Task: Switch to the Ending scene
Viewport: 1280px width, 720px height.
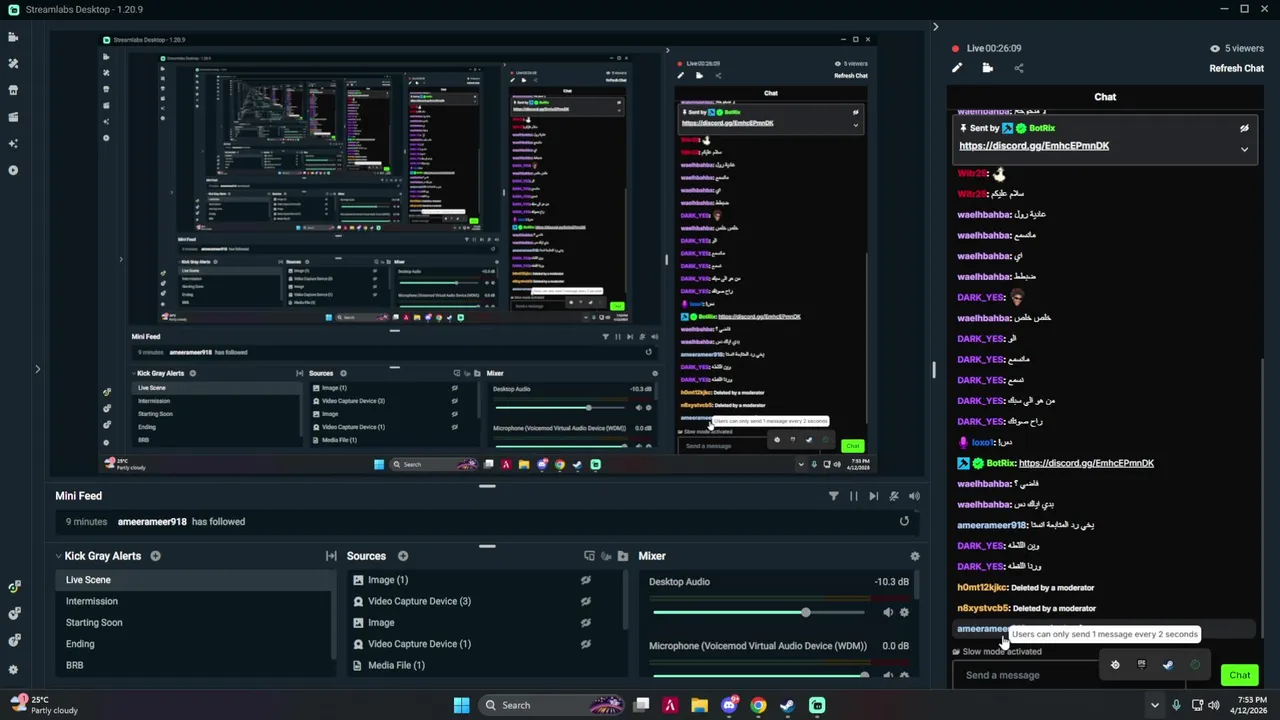Action: tap(193, 644)
